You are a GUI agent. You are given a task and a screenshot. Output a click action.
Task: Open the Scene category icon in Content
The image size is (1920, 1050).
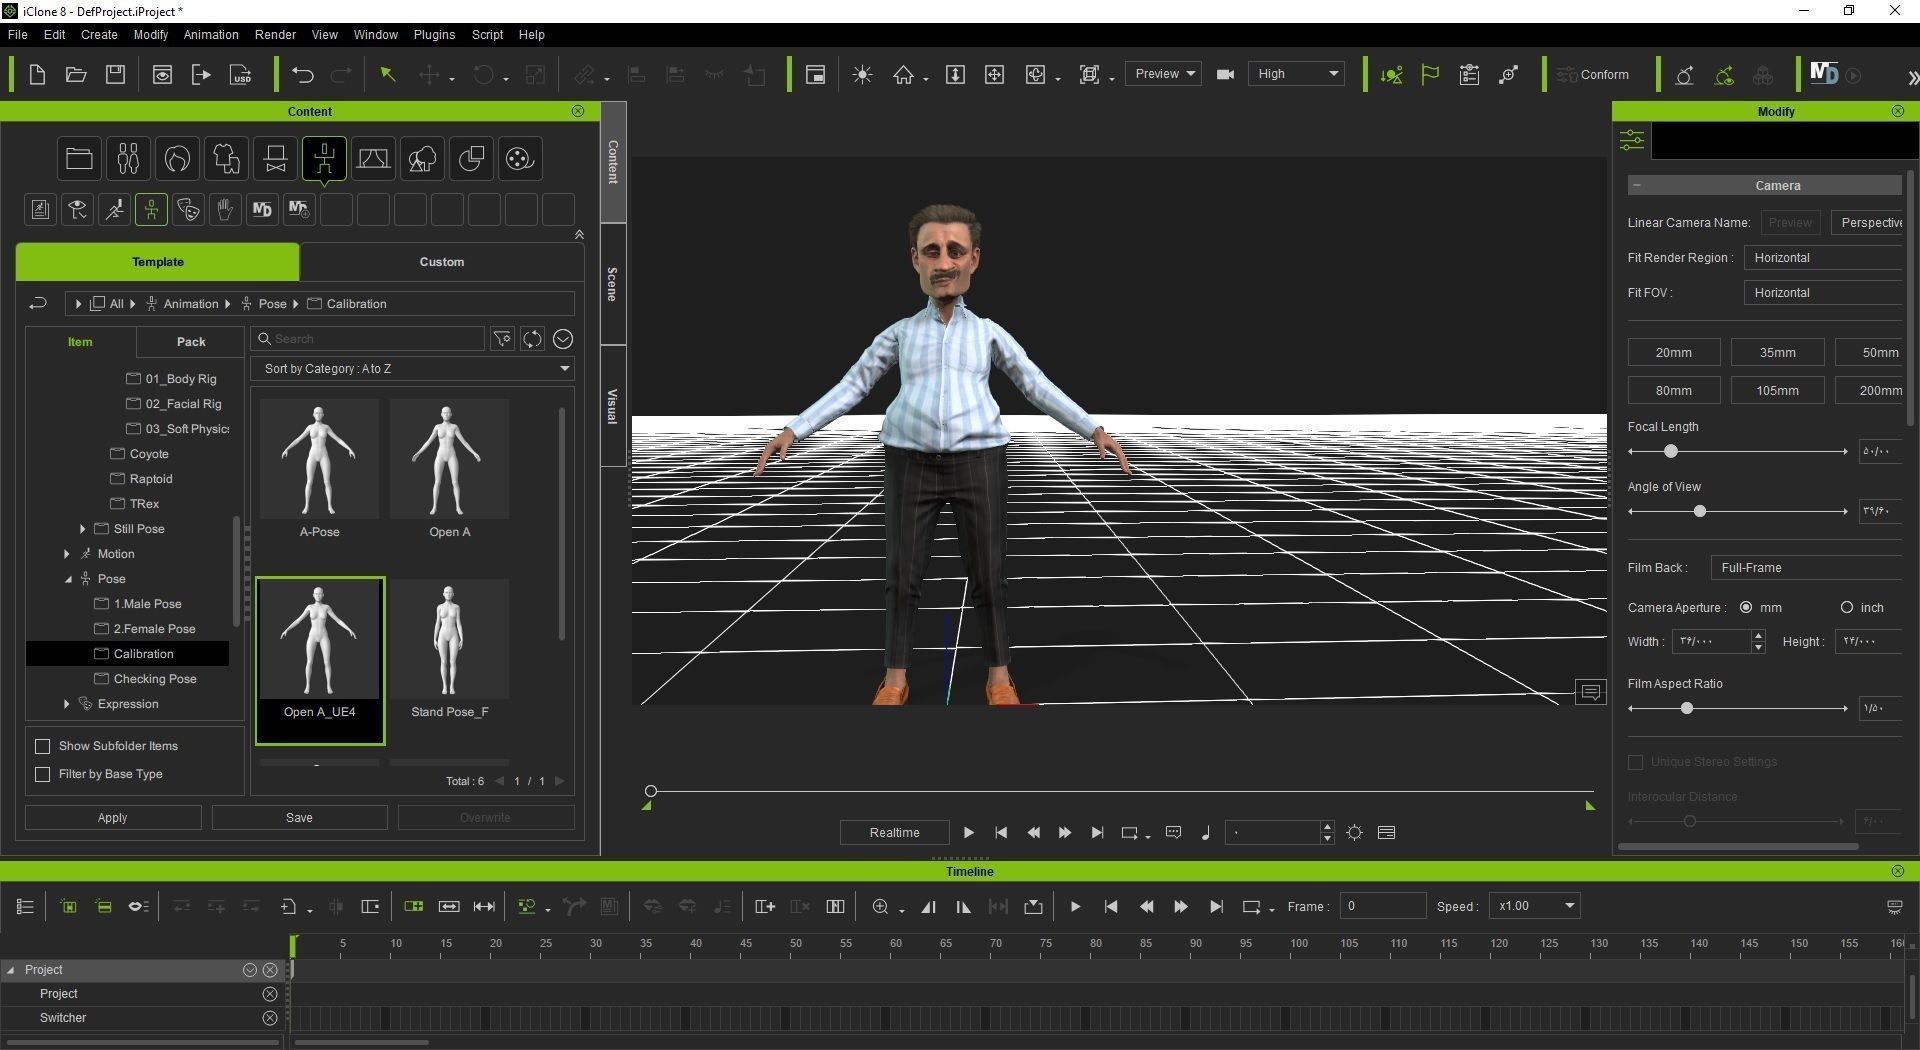coord(373,158)
